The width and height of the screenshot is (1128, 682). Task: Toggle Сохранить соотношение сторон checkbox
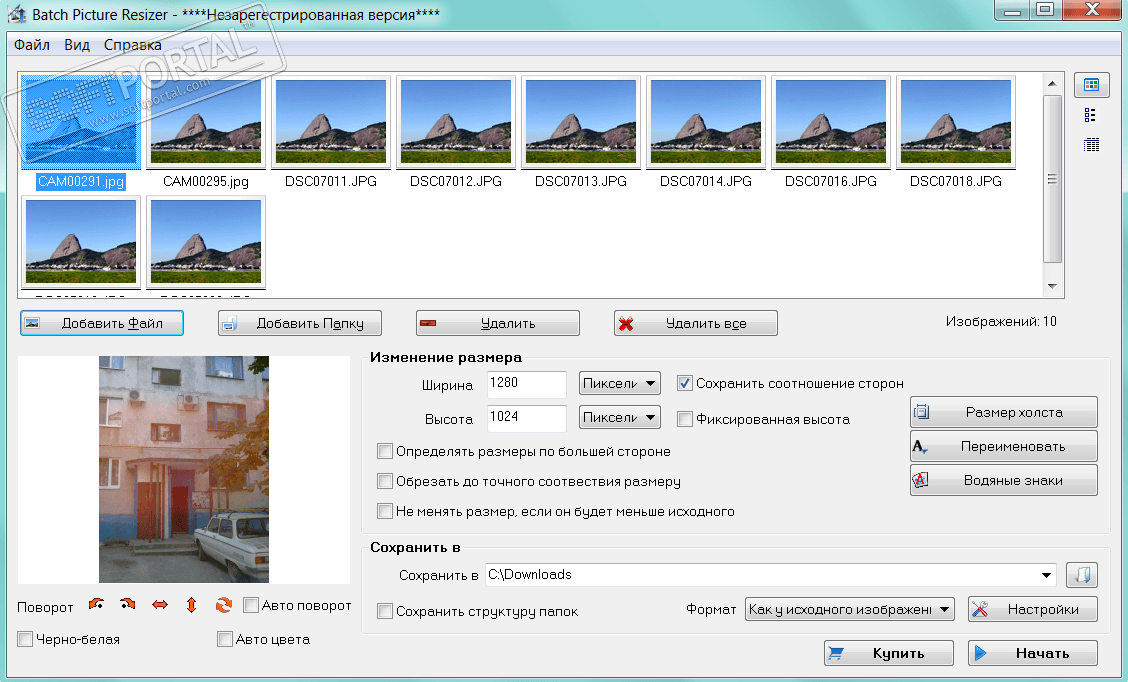pyautogui.click(x=685, y=383)
